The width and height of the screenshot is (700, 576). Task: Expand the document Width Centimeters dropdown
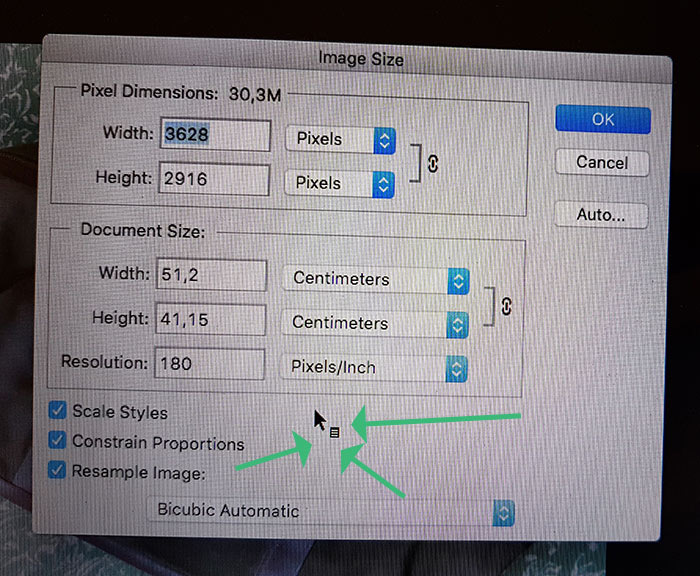pos(375,280)
